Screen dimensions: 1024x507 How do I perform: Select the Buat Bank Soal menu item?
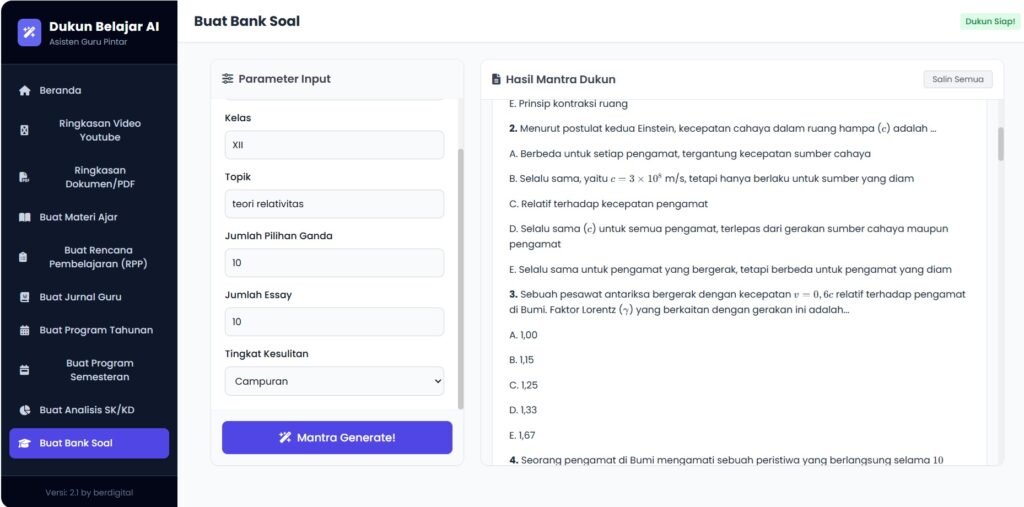click(x=89, y=443)
